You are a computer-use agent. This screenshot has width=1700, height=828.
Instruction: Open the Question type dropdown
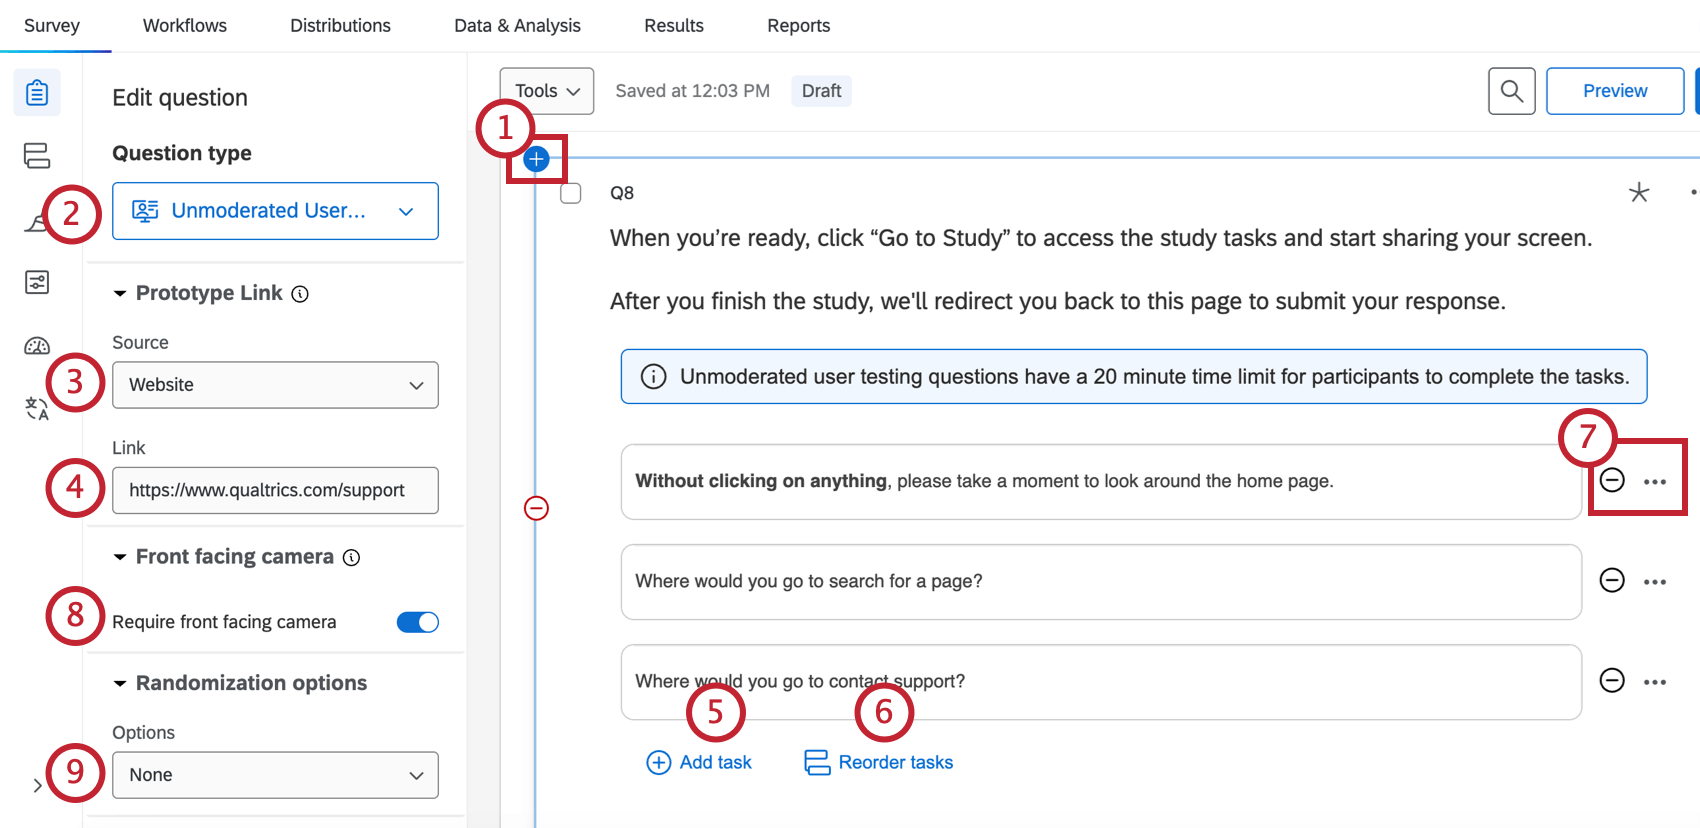coord(275,211)
